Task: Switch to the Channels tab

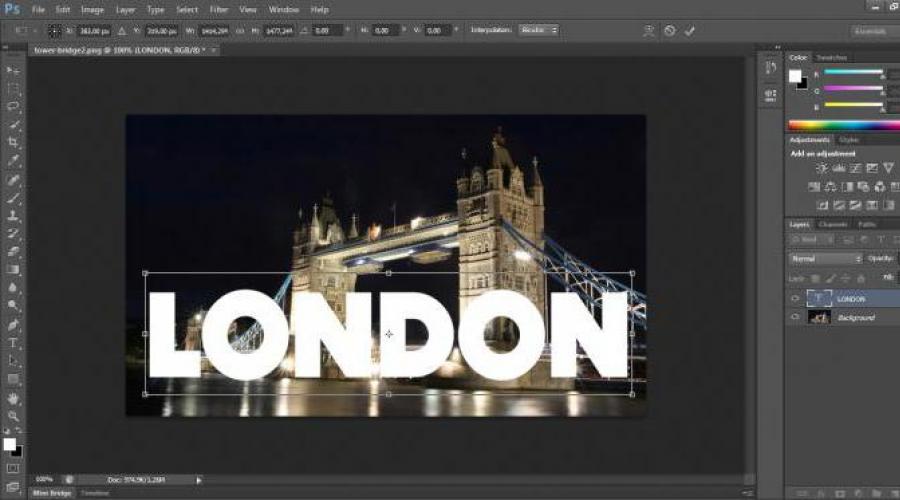Action: click(833, 224)
